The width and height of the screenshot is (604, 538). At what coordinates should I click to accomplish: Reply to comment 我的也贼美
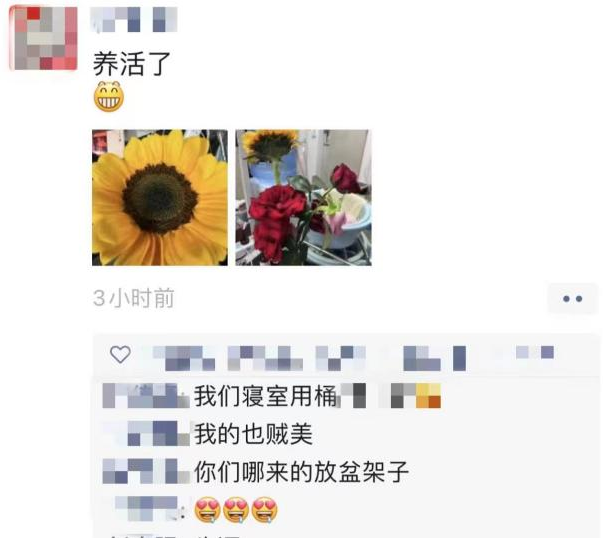pyautogui.click(x=253, y=434)
